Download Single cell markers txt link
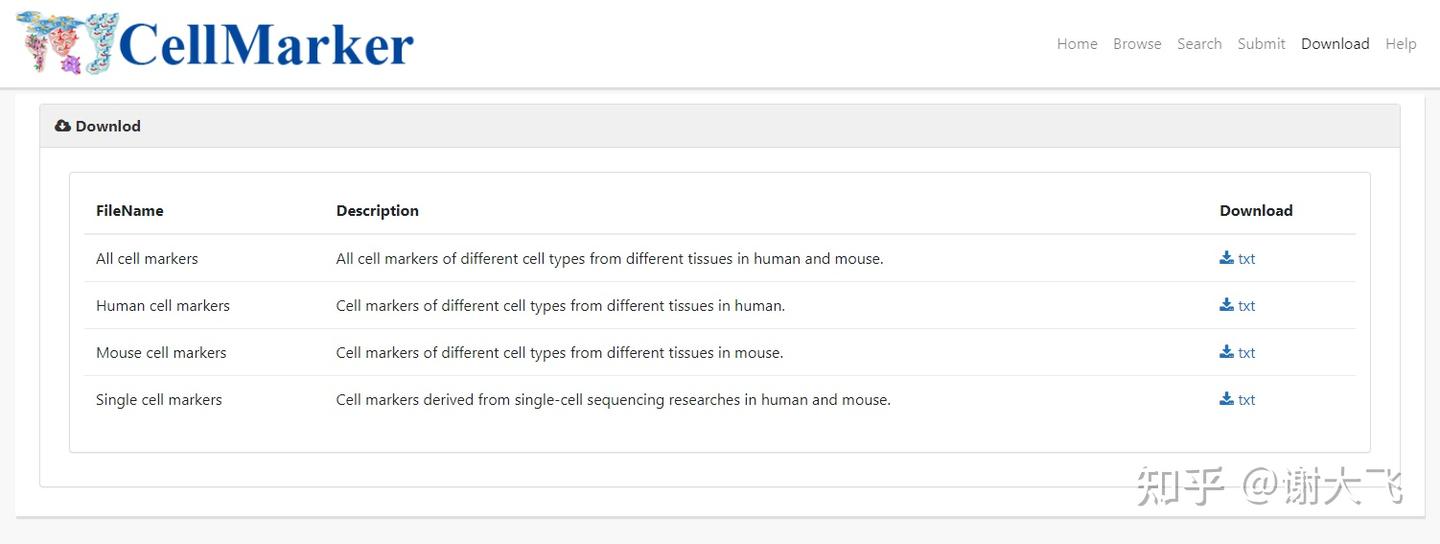This screenshot has width=1440, height=544. coord(1247,400)
